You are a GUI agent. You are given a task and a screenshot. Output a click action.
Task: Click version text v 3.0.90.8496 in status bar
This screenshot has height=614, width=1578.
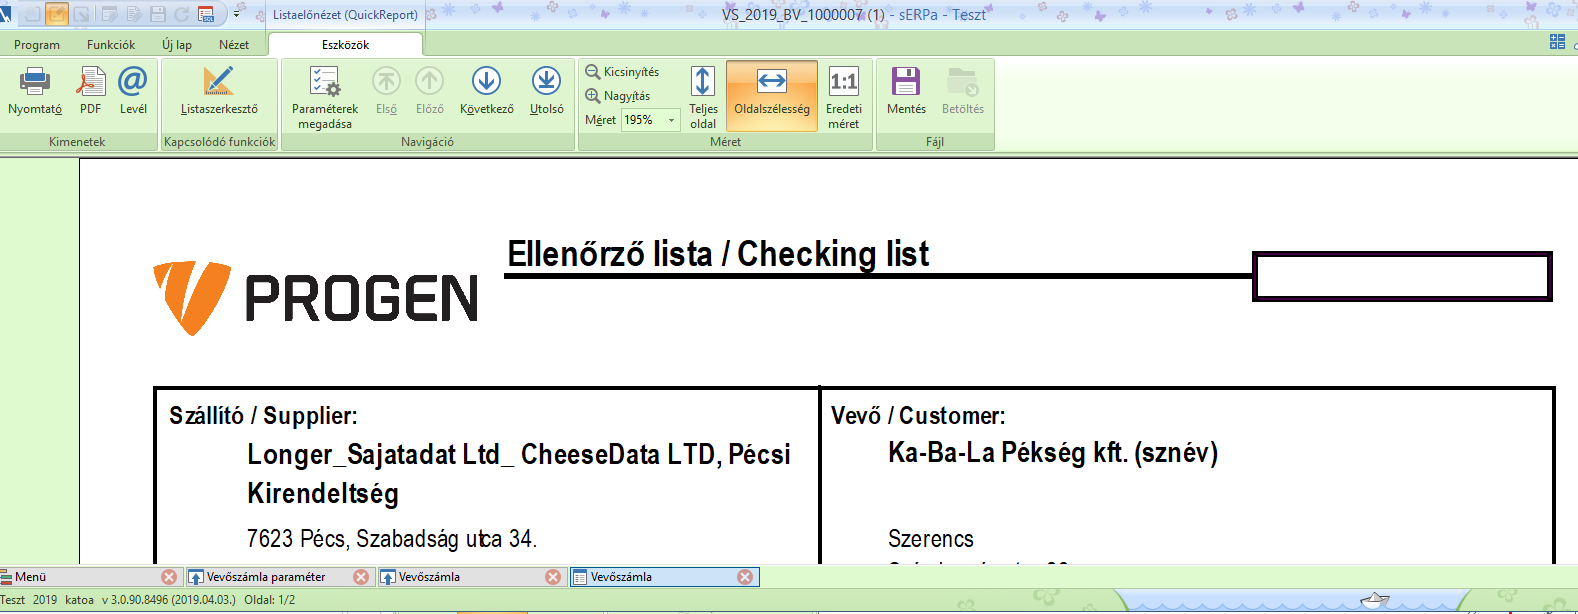pos(169,600)
